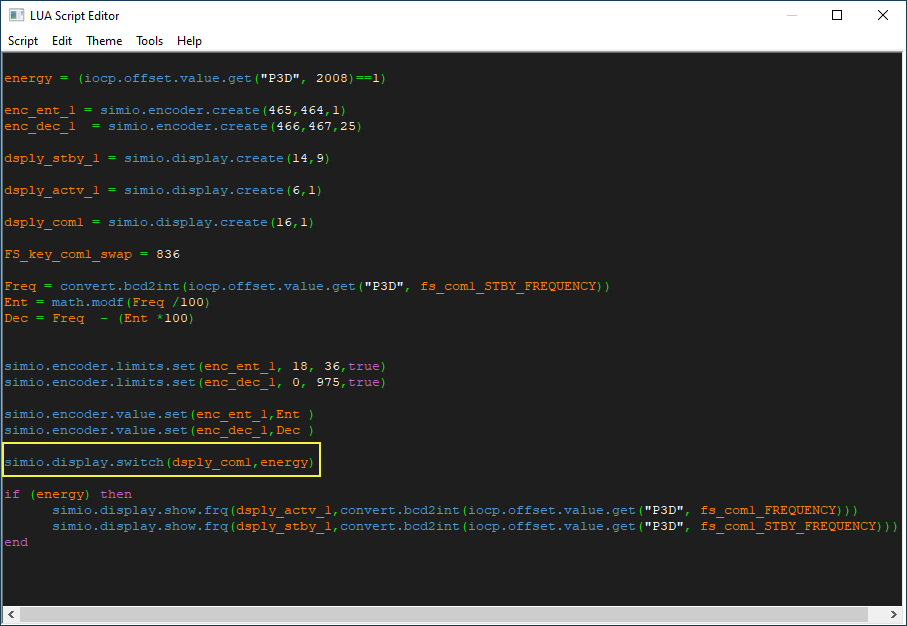This screenshot has height=626, width=907.
Task: Click the 'dsply_stby_1' display.create line
Action: (x=167, y=159)
